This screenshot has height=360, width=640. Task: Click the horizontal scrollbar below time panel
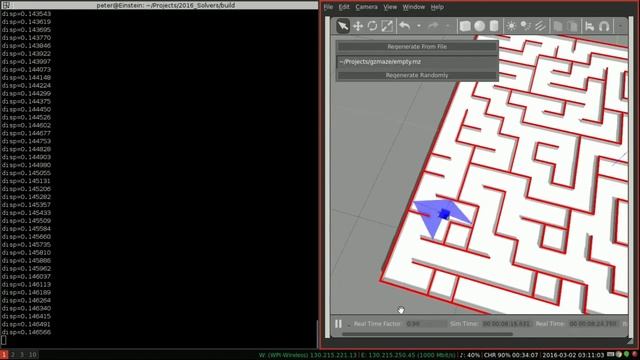[427, 334]
